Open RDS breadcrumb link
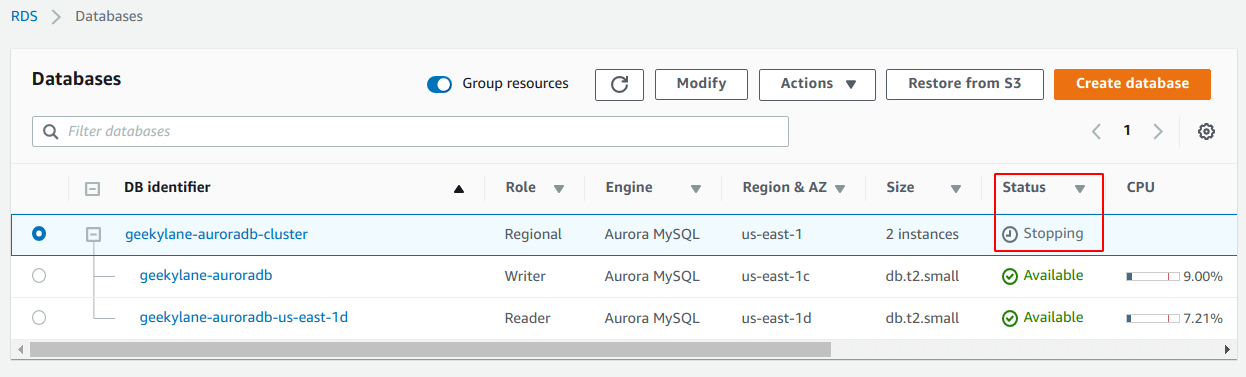This screenshot has width=1246, height=377. tap(25, 16)
